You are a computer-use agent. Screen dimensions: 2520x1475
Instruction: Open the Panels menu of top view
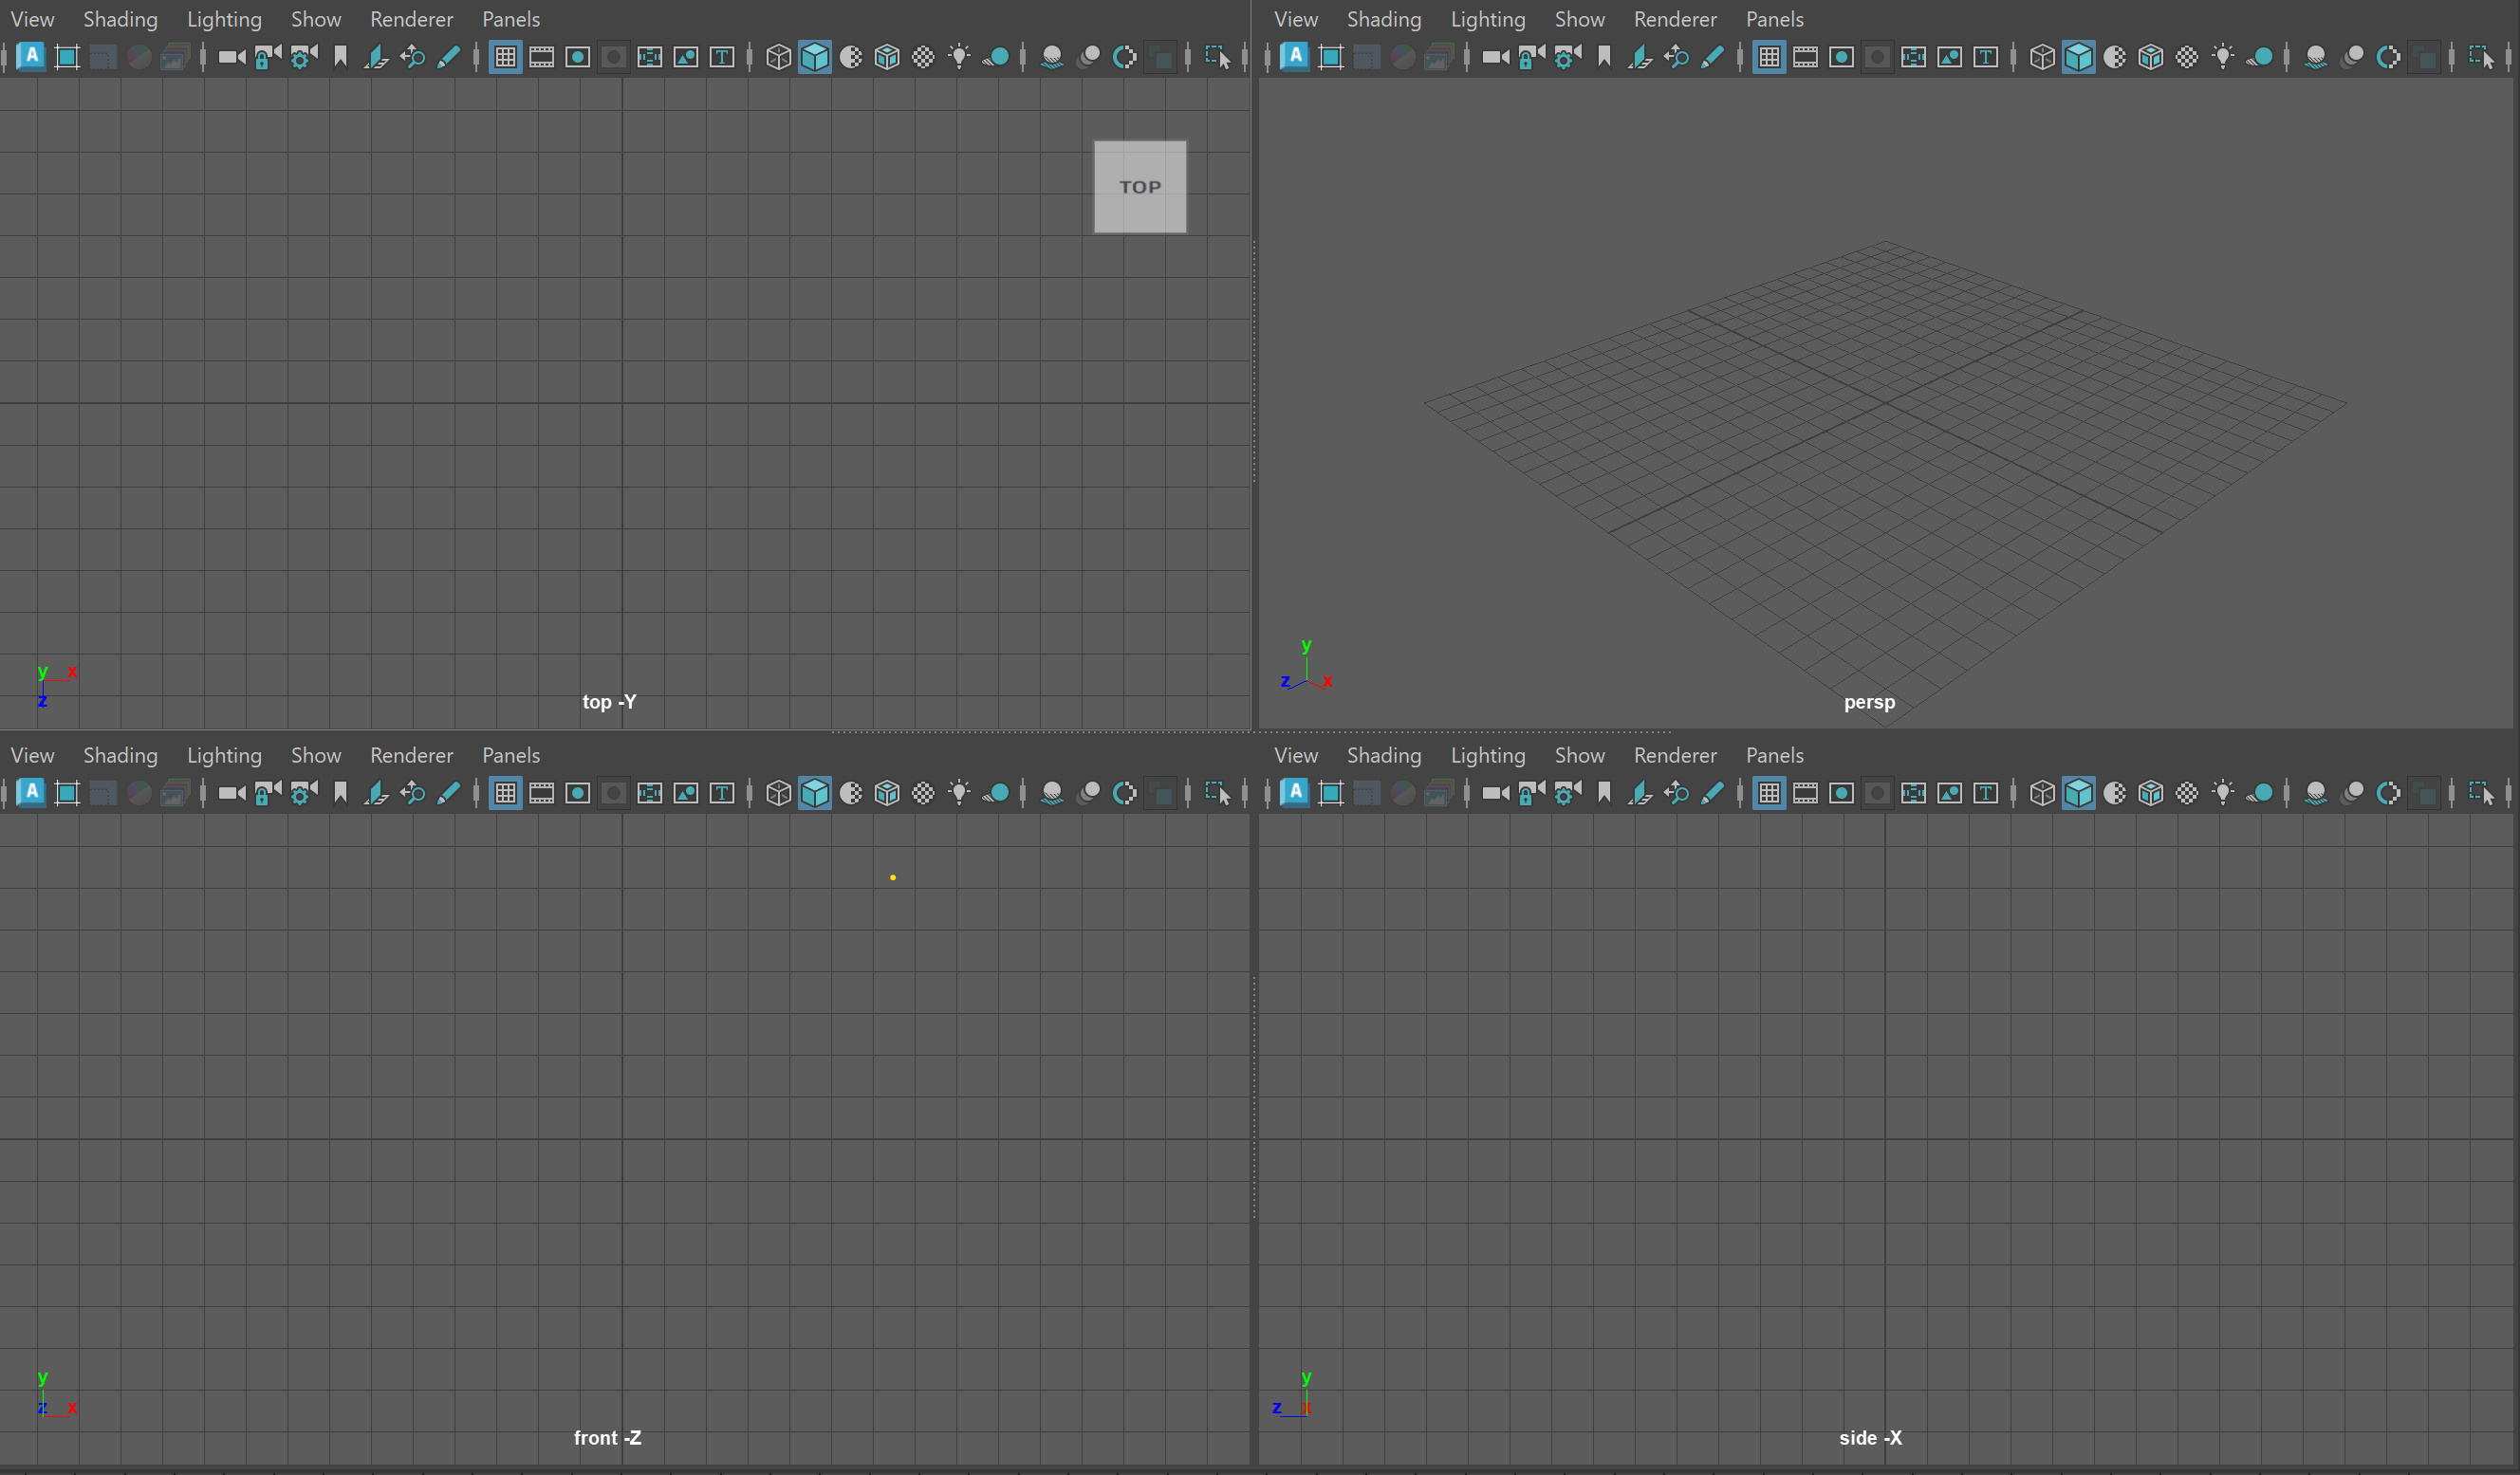[510, 19]
